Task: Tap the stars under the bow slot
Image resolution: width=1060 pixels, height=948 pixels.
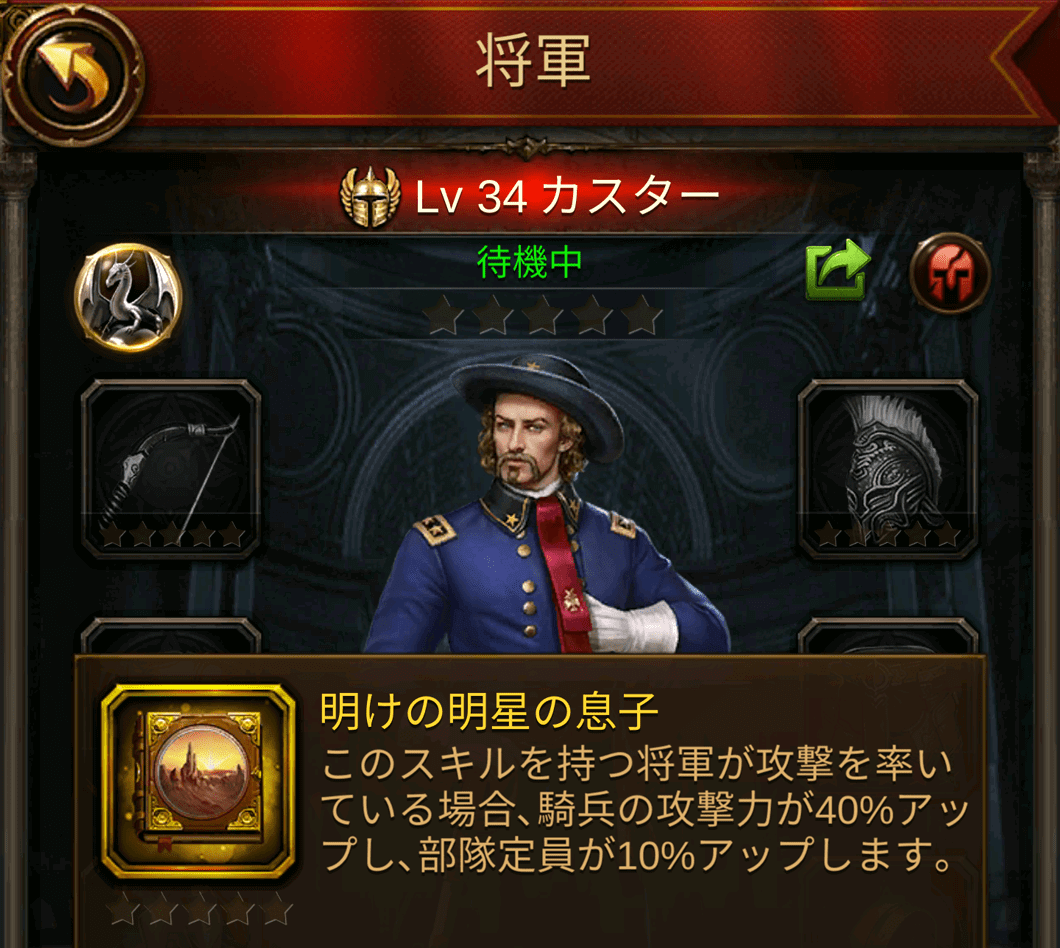Action: [171, 535]
